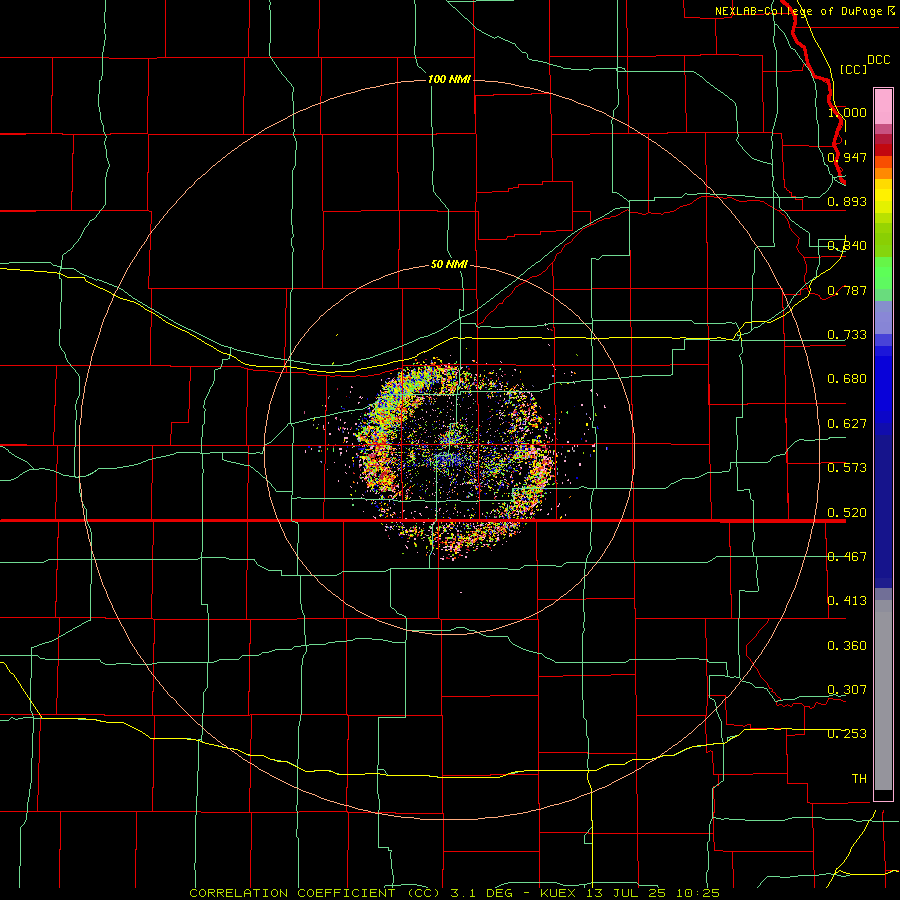Click the 0.573 legend value
Viewport: 900px width, 900px height.
tap(847, 468)
